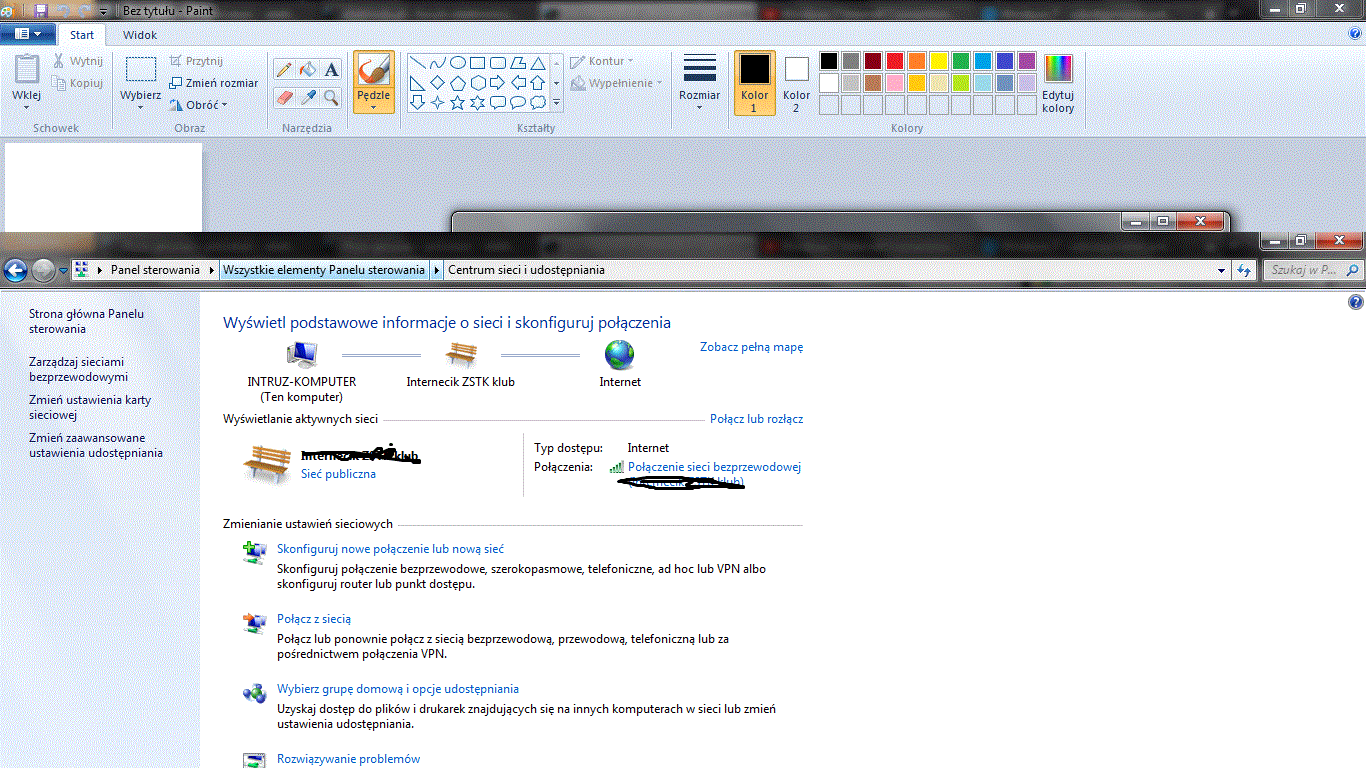Switch to the Widok ribbon tab
Image resolution: width=1366 pixels, height=768 pixels.
click(139, 34)
